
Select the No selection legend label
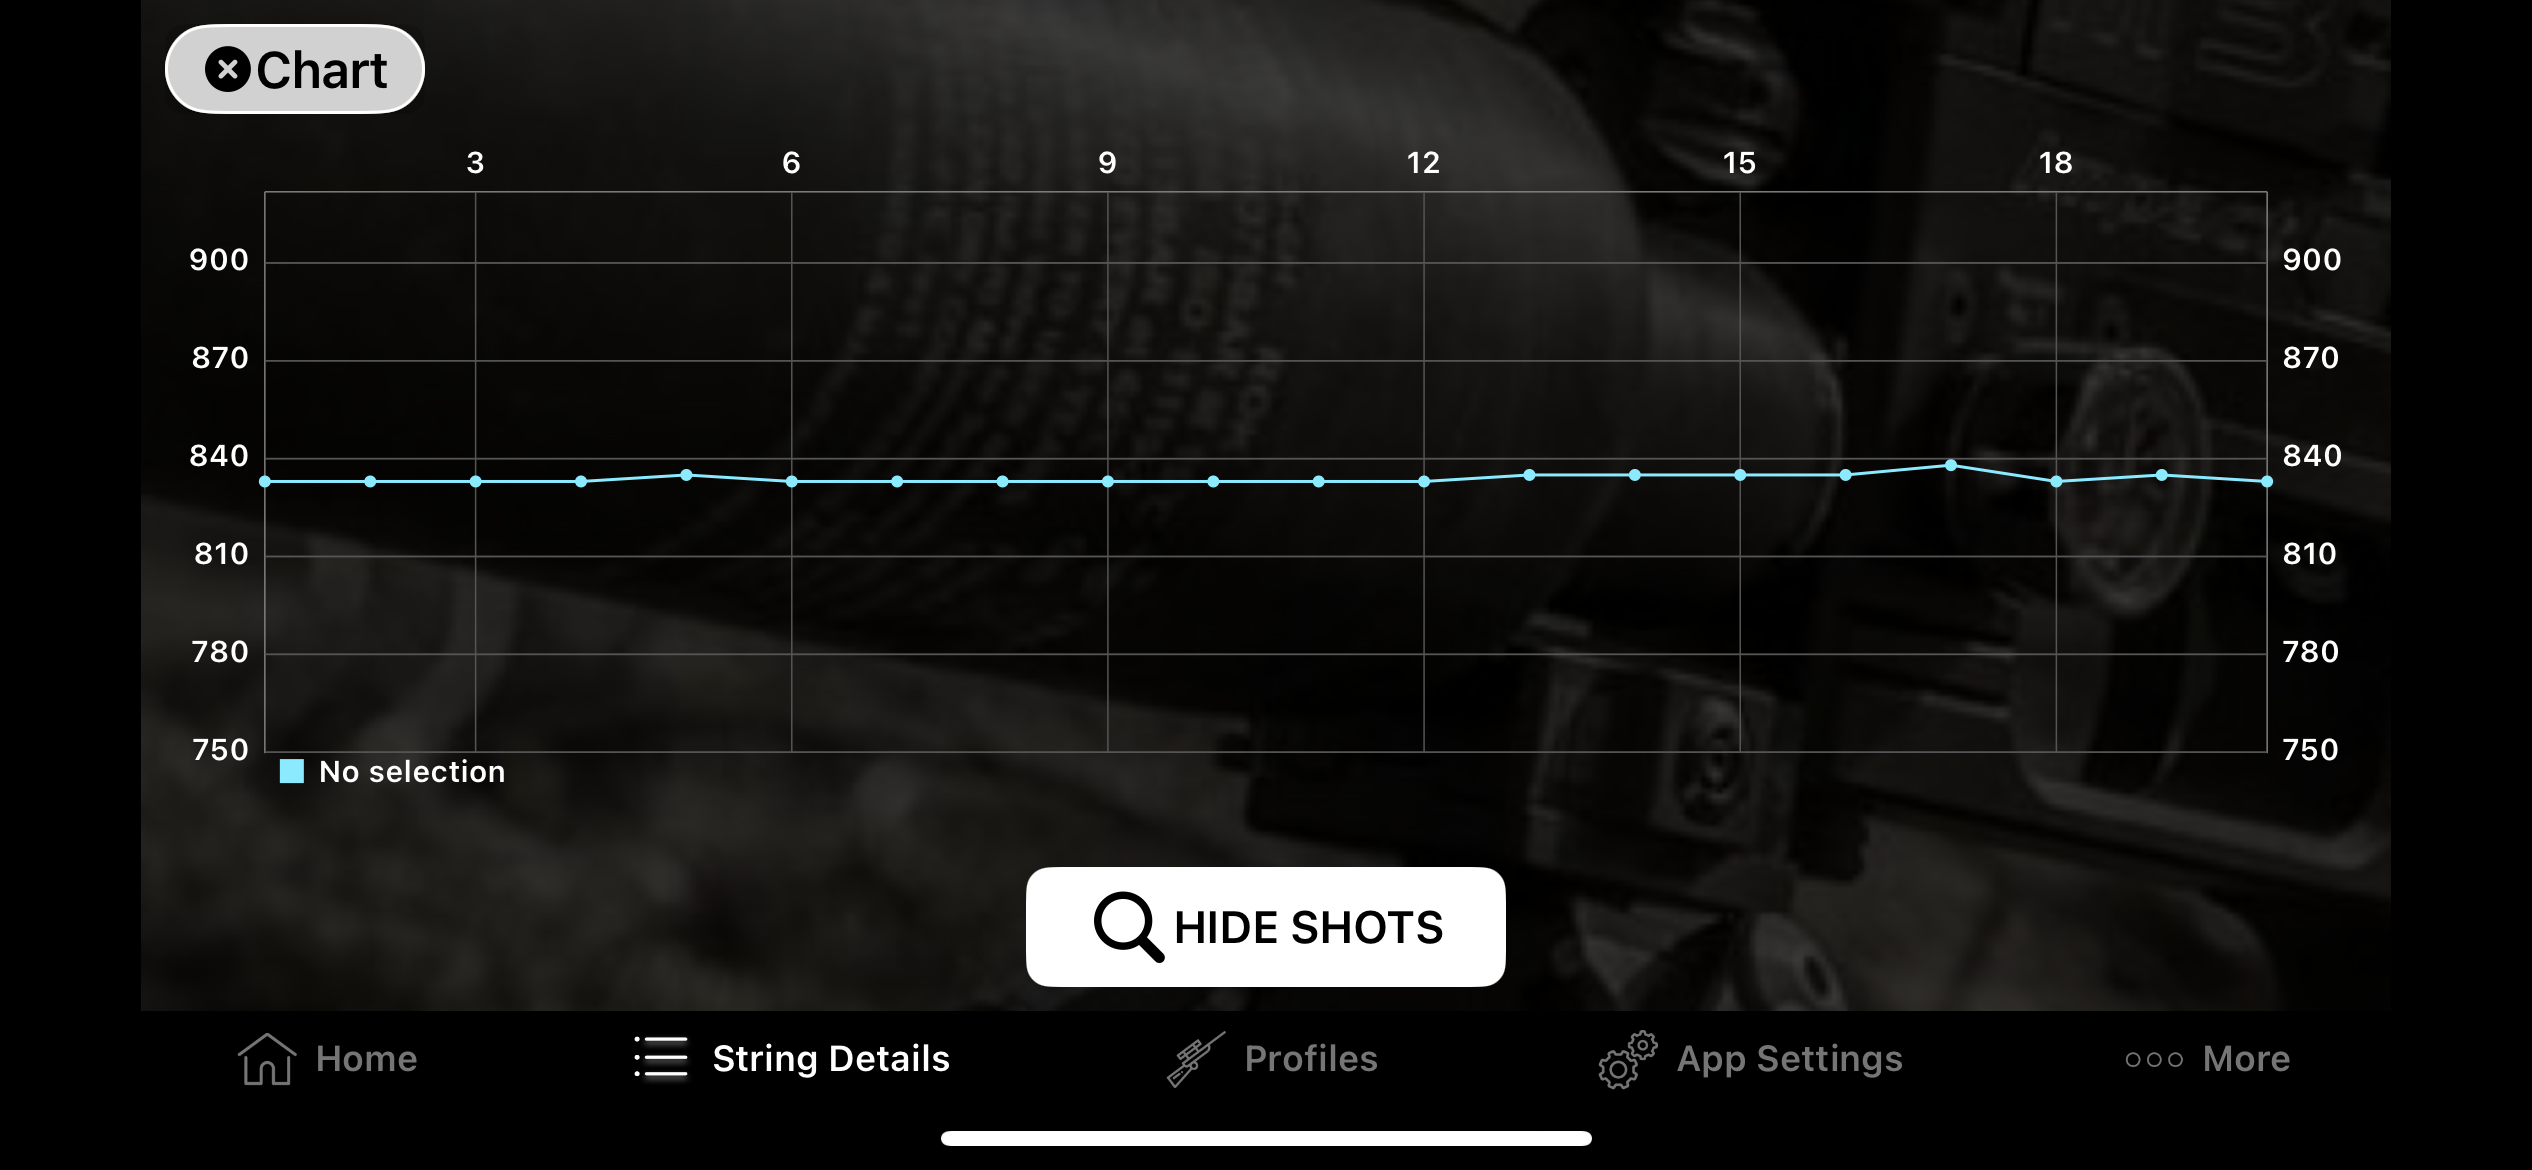pos(412,771)
